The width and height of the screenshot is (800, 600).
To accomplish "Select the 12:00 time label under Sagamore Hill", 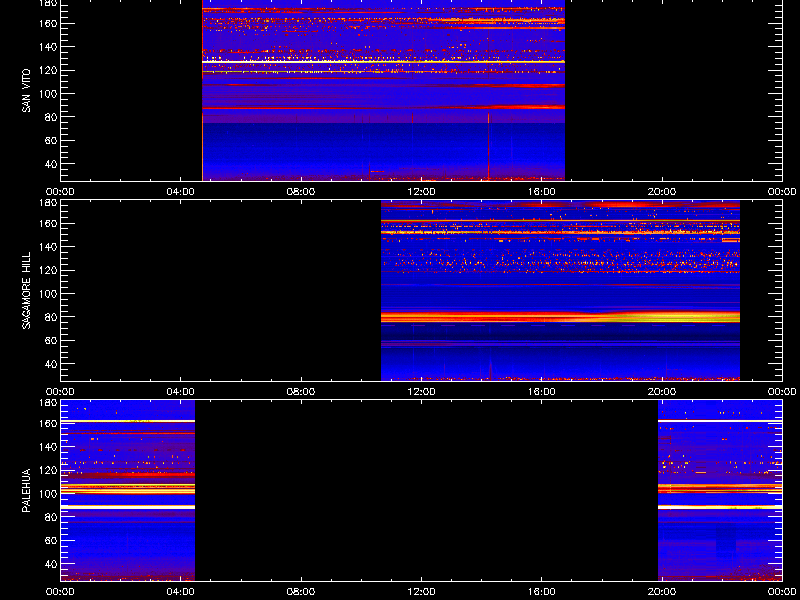I will [421, 392].
